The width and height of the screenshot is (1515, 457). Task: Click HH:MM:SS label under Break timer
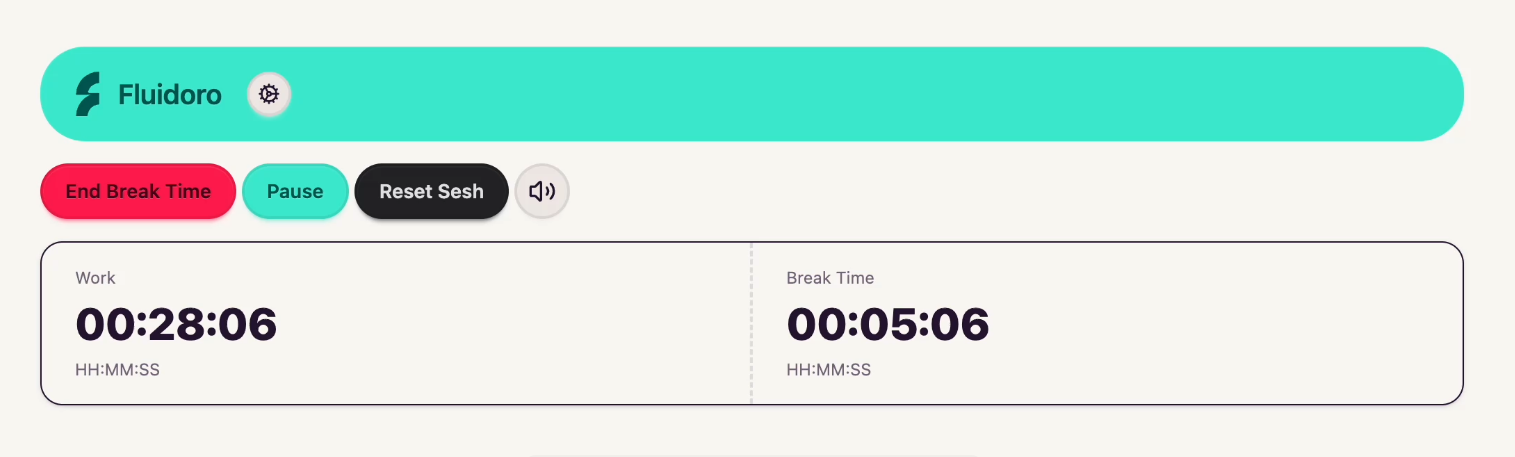pos(828,370)
